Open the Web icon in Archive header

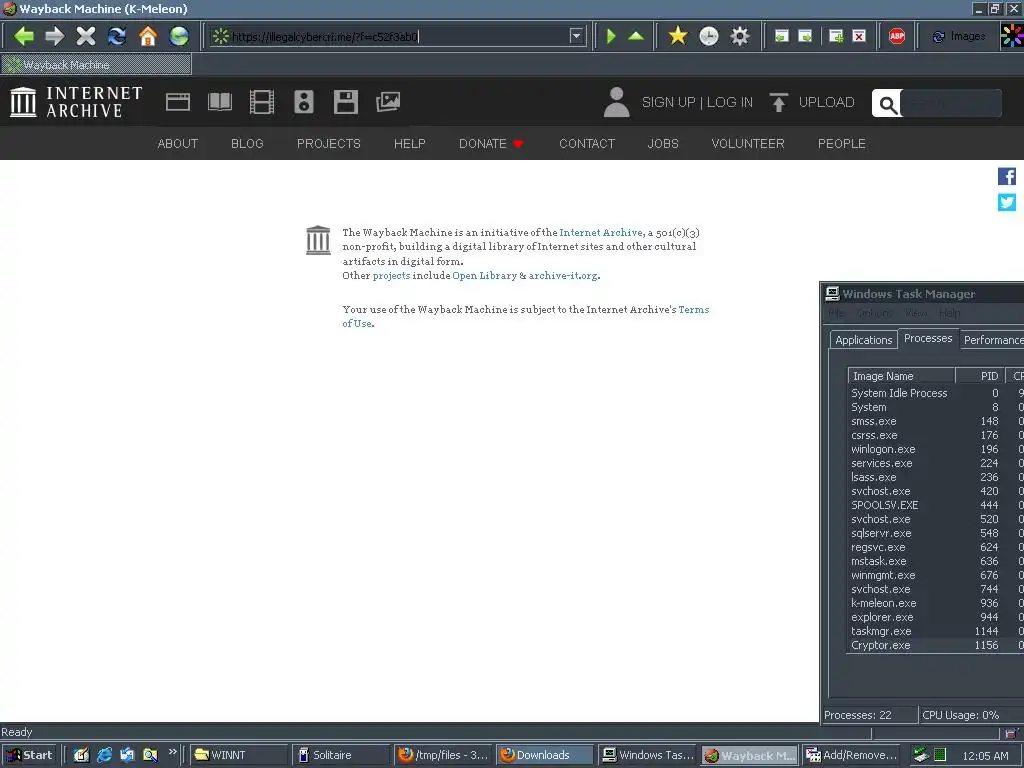coord(178,102)
